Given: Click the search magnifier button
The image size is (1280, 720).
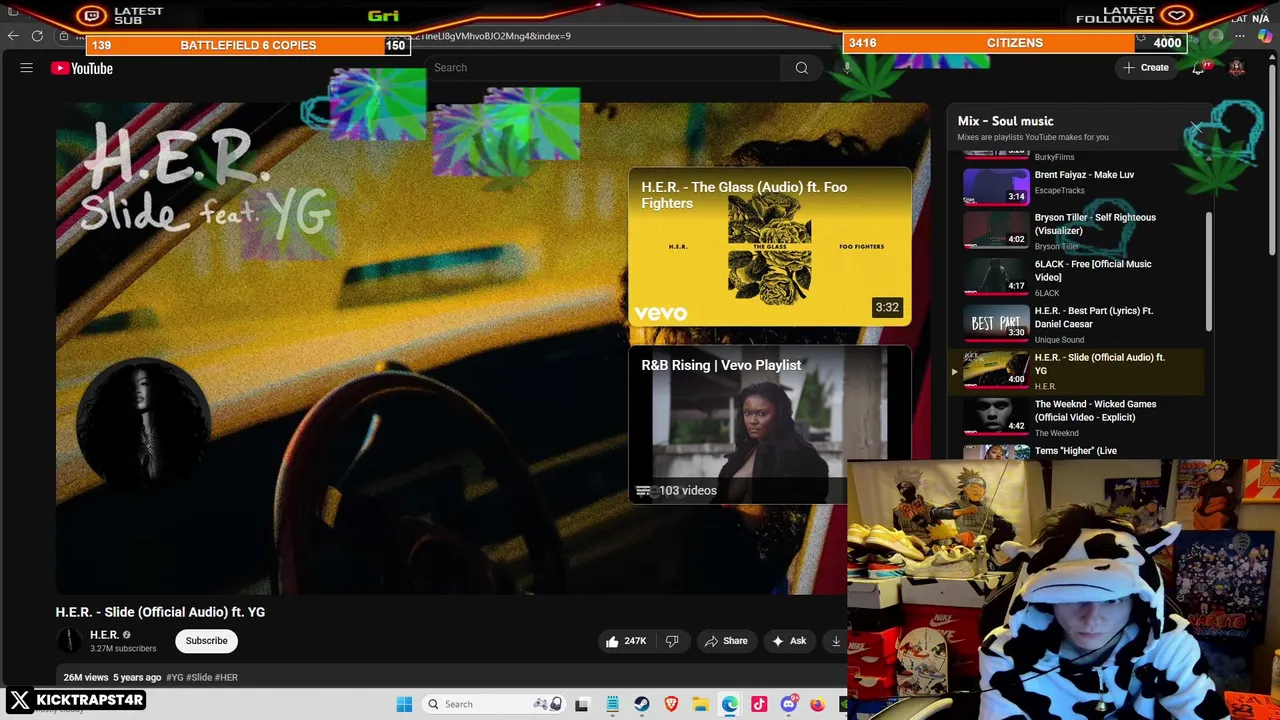Looking at the screenshot, I should 801,68.
